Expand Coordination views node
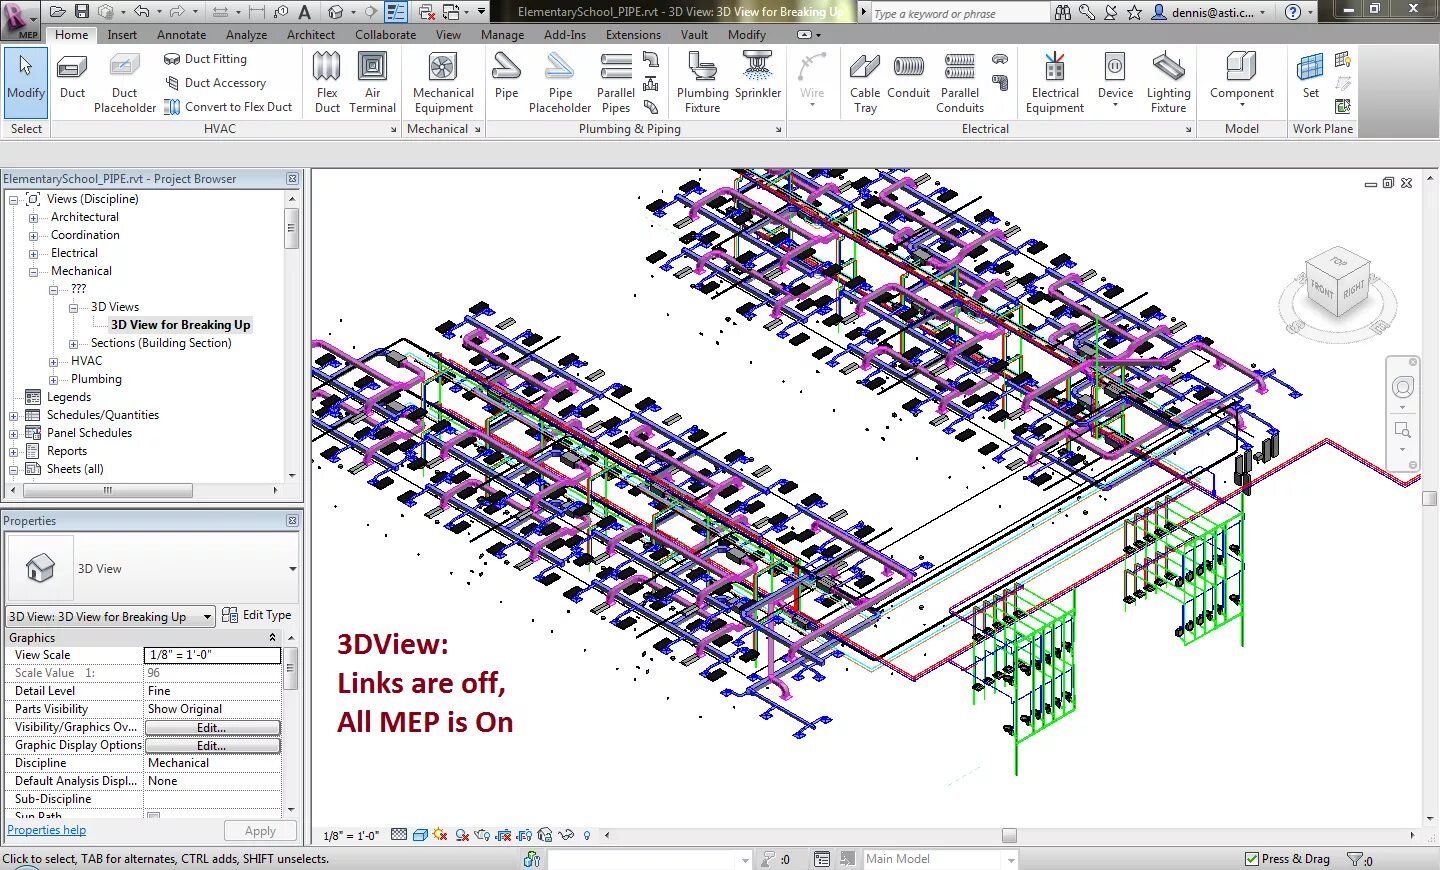Image resolution: width=1440 pixels, height=870 pixels. point(33,236)
